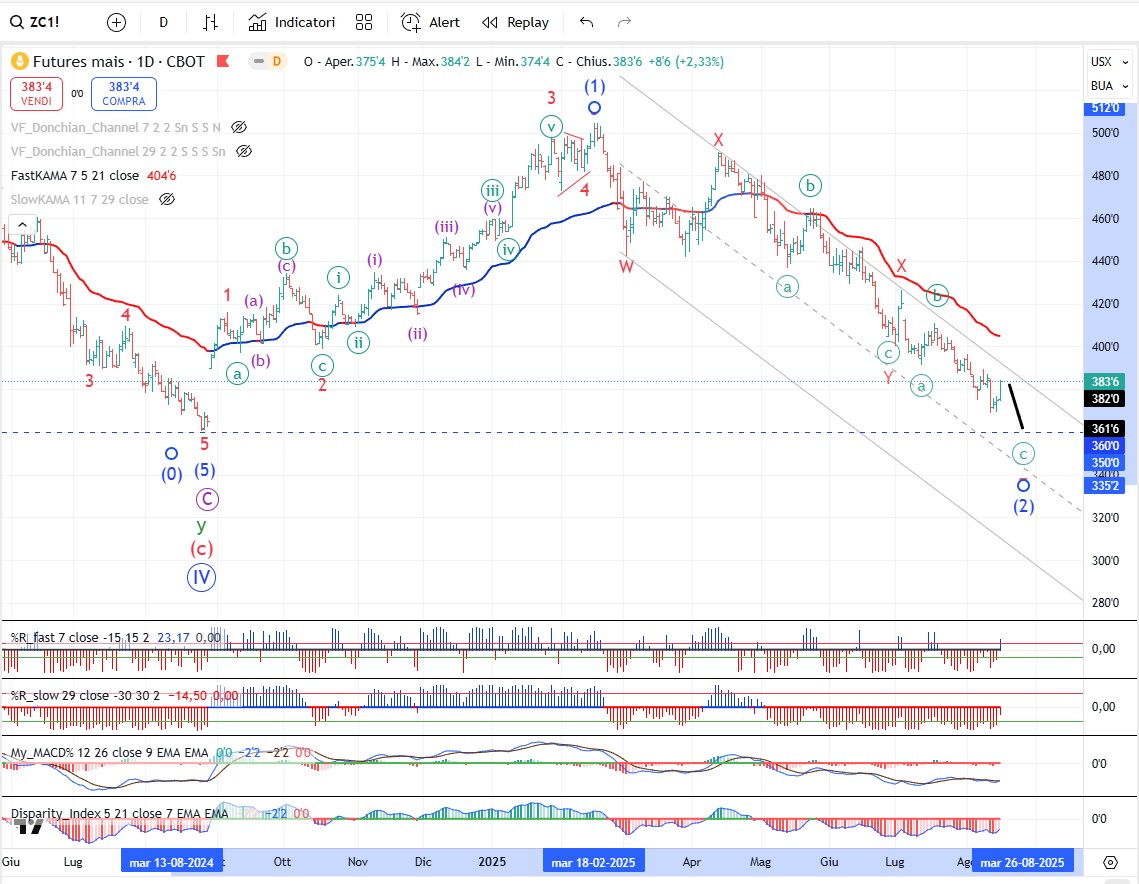The width and height of the screenshot is (1139, 884).
Task: Start bar Replay mode
Action: [x=515, y=22]
